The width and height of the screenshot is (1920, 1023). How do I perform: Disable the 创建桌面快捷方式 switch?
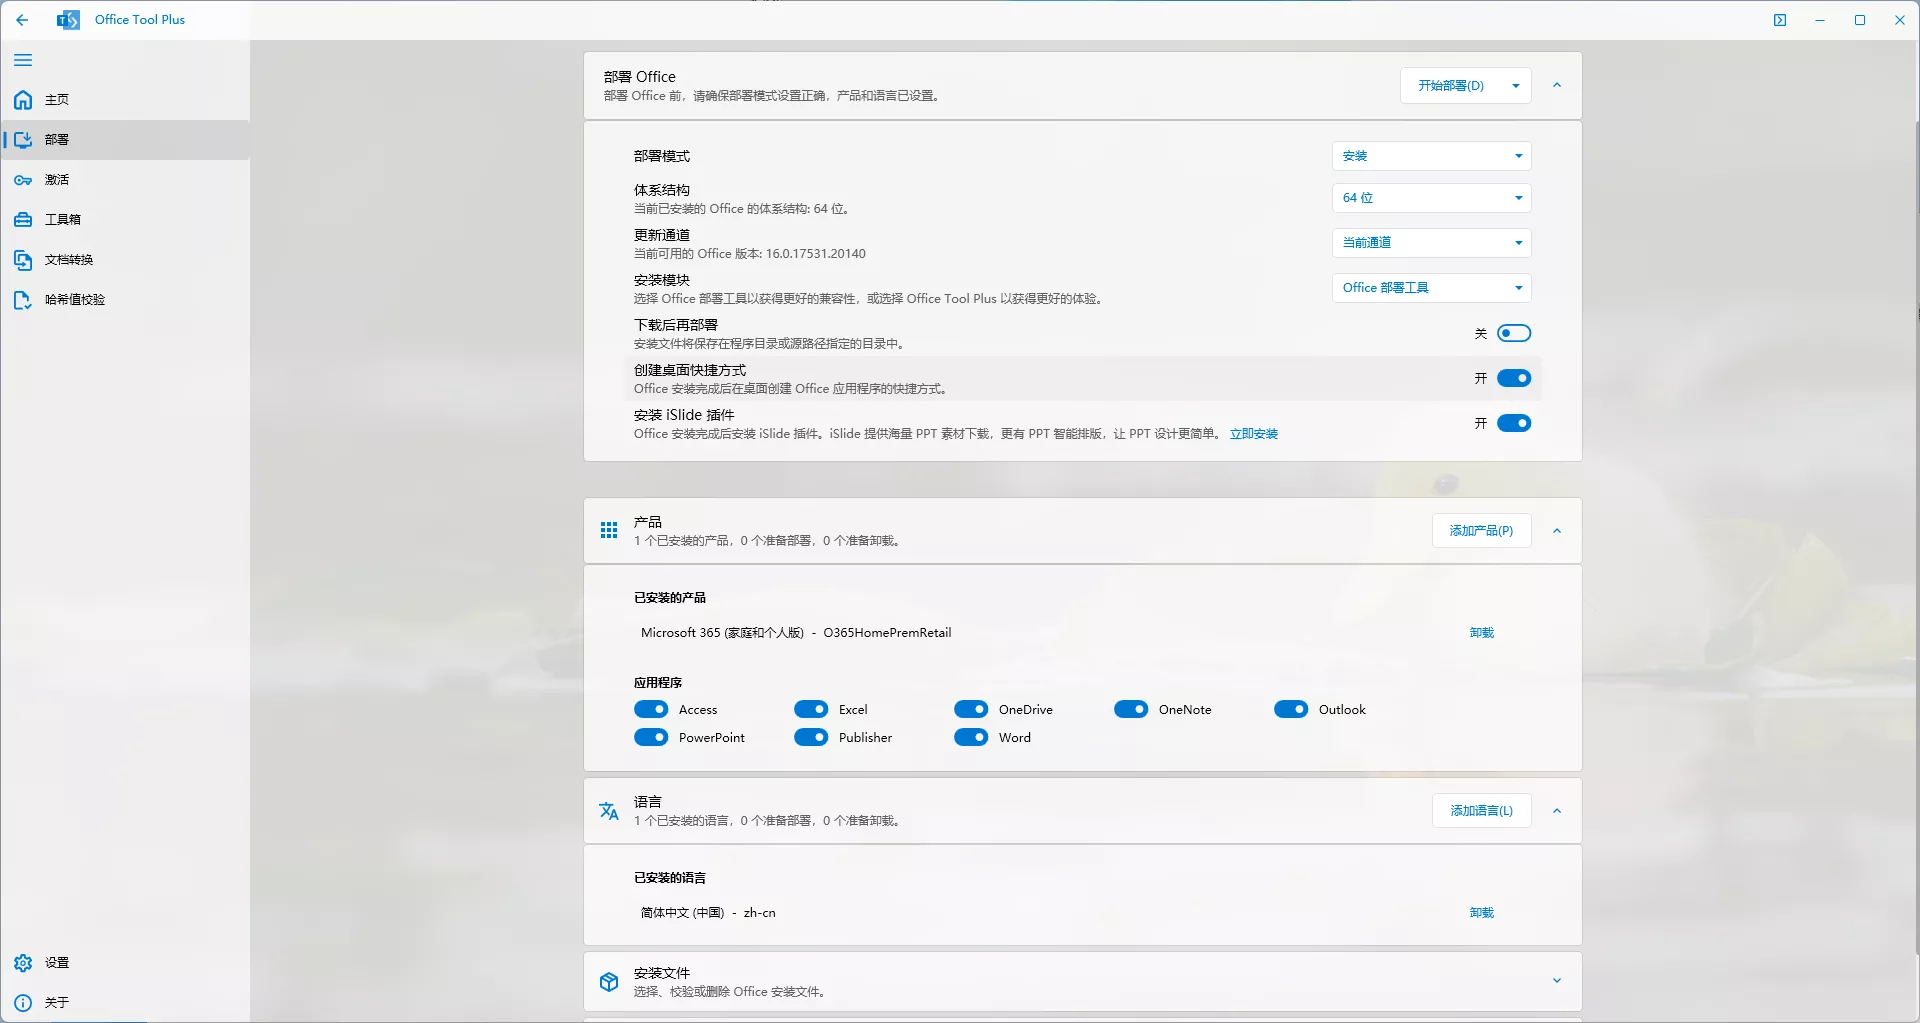[1514, 378]
